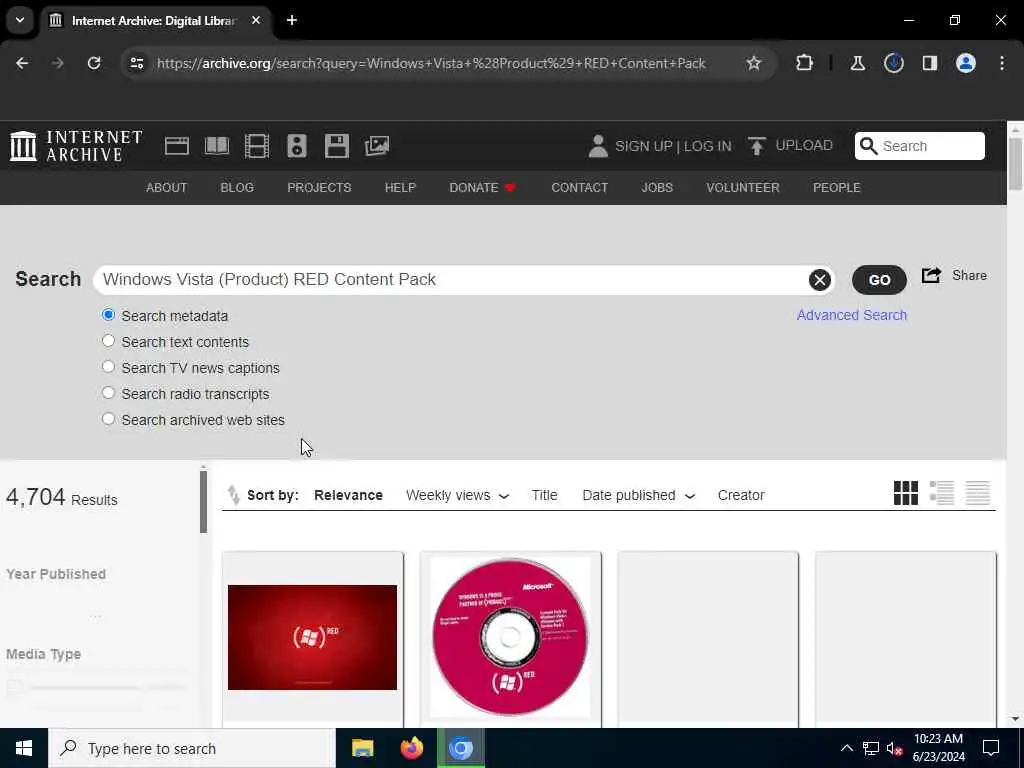
Task: Open the Wayback Machine web icon
Action: [176, 146]
